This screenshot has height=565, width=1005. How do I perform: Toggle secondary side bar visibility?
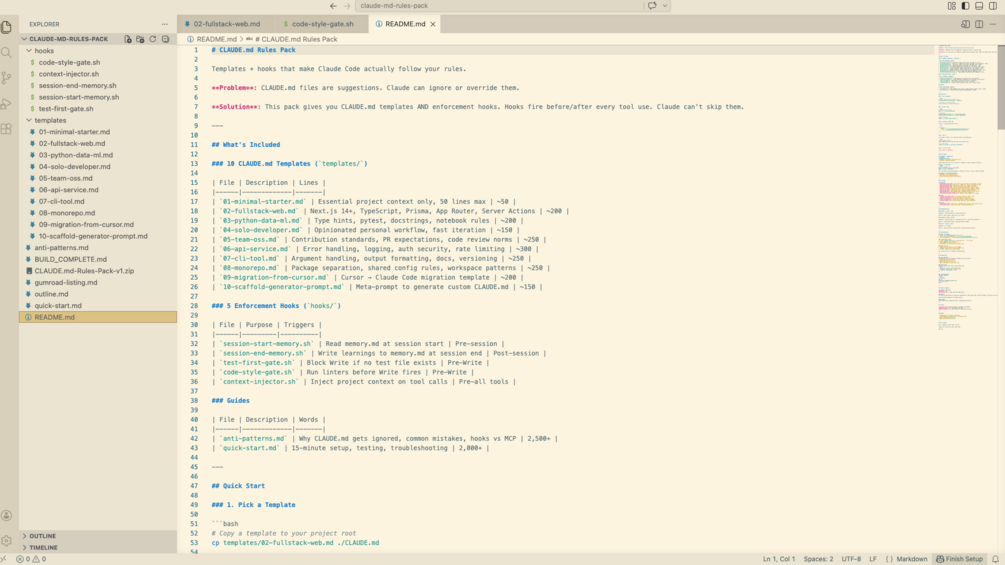coord(993,6)
